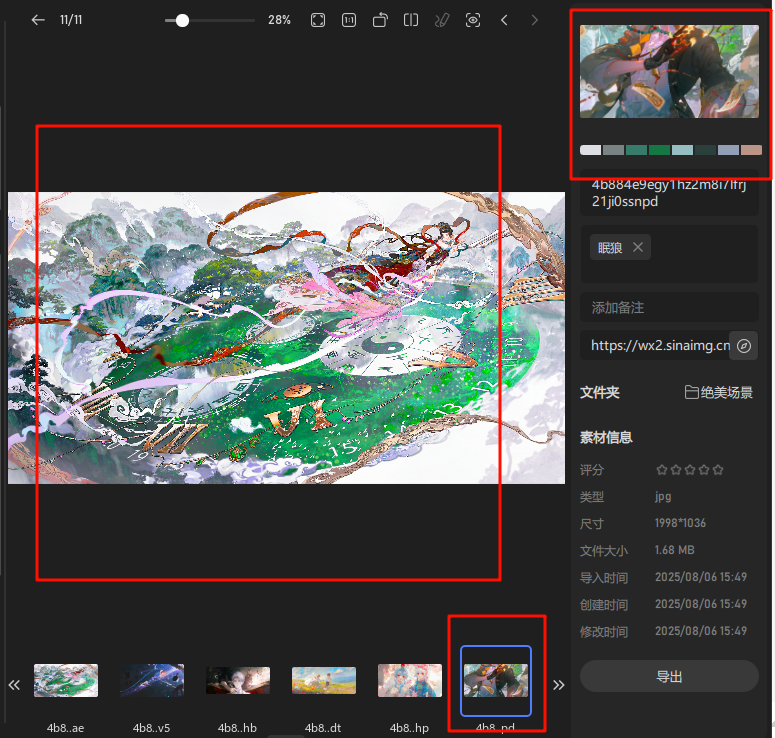Click the 素材信息 section heading

(606, 437)
